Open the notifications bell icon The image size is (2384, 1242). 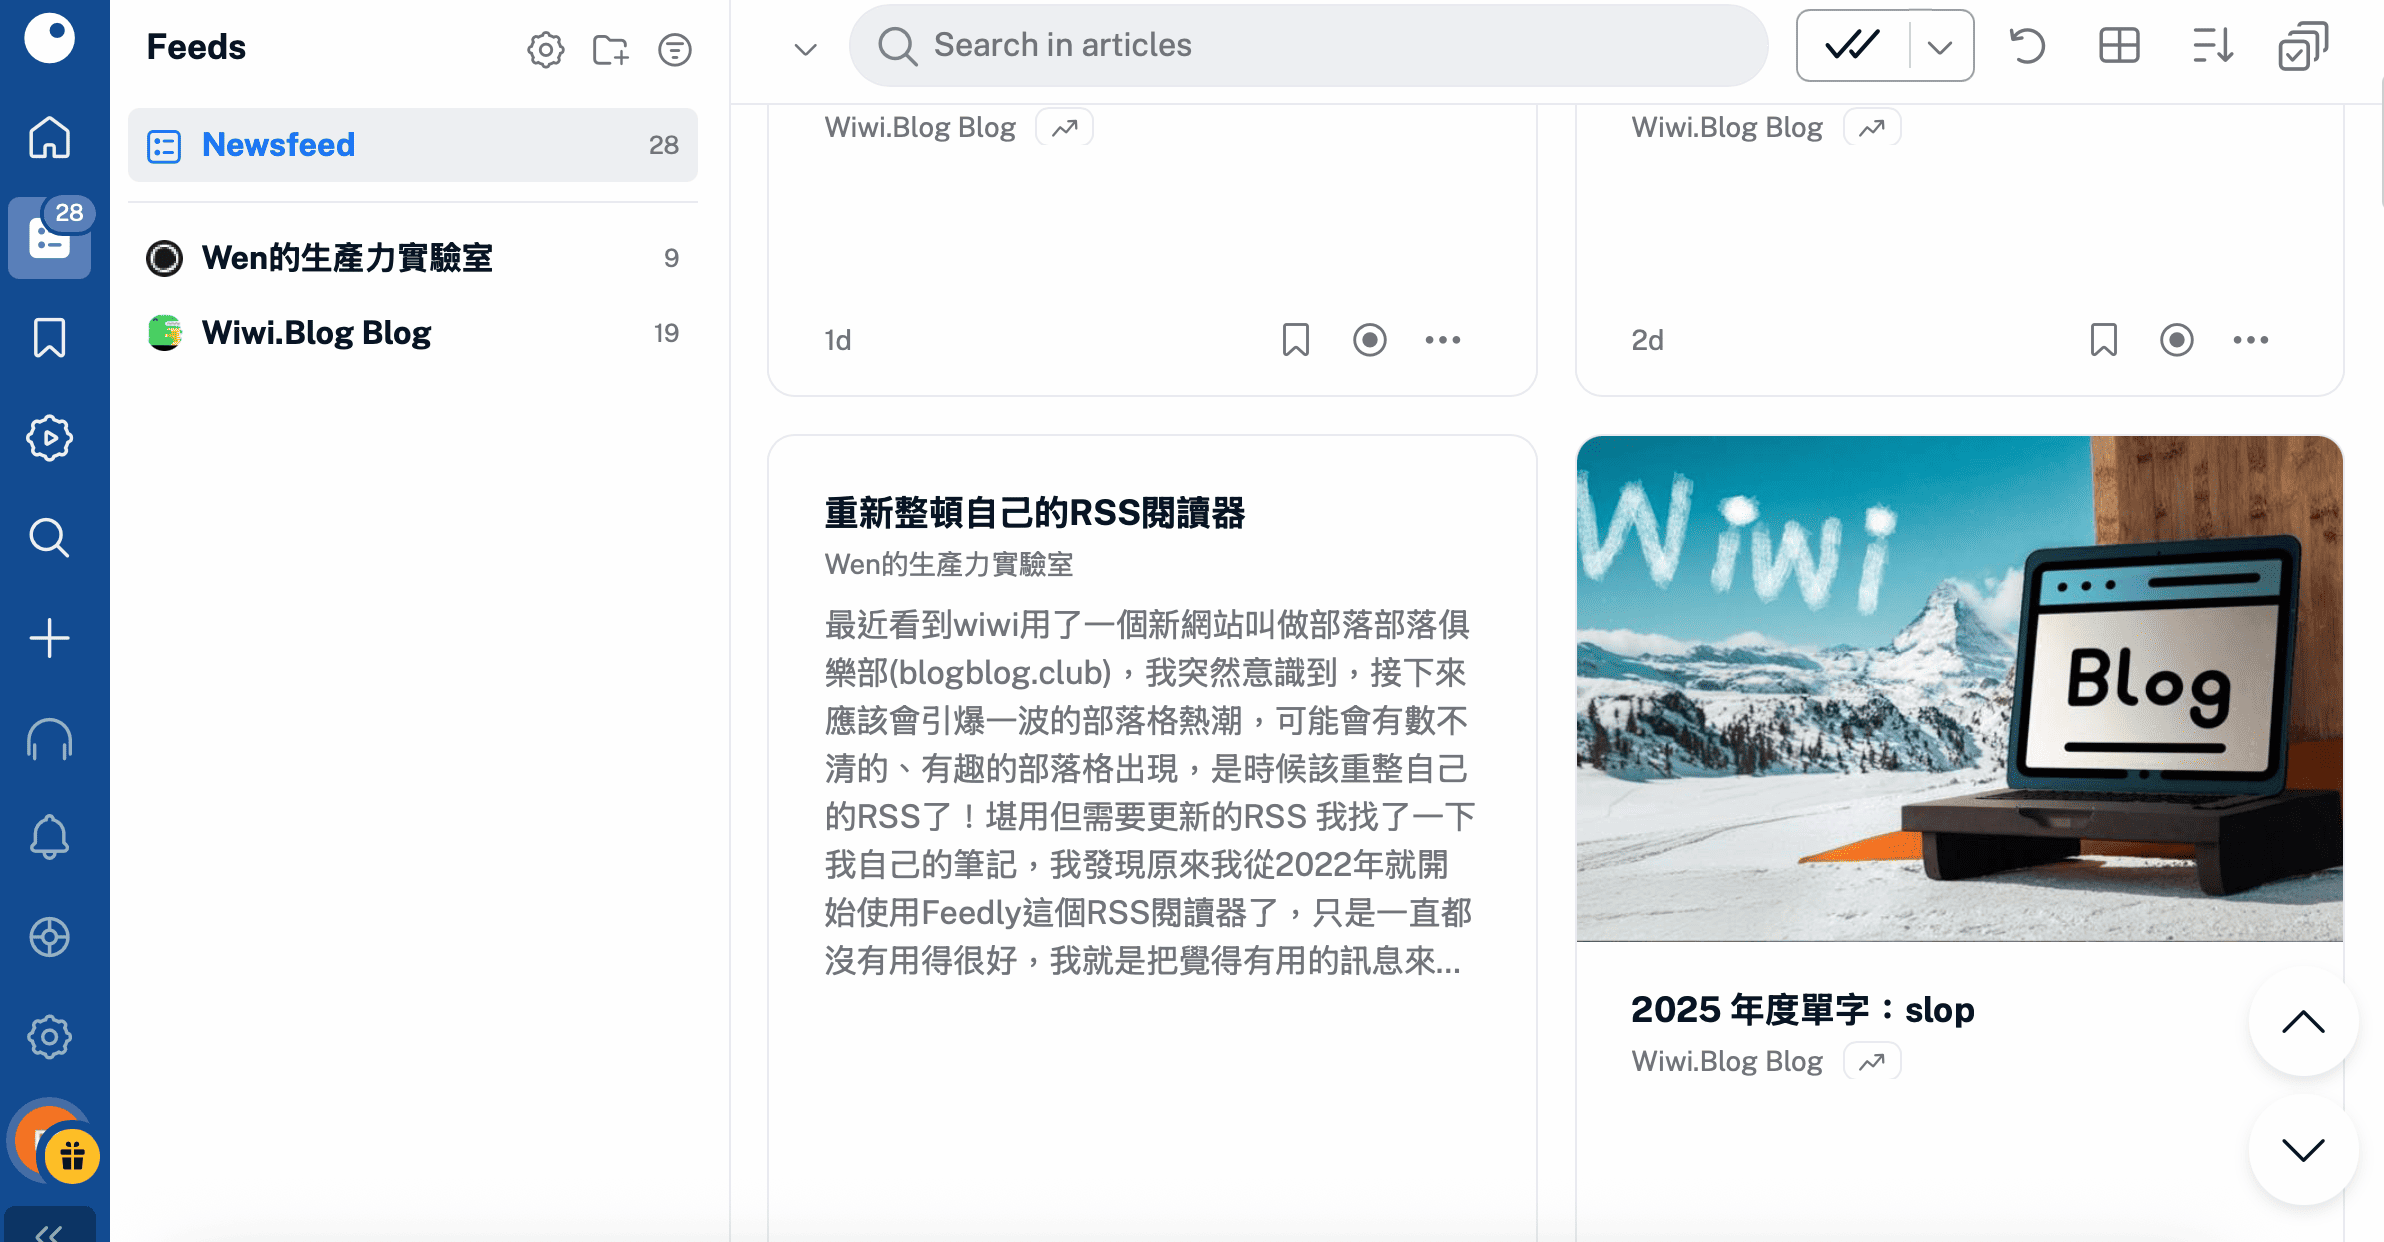(x=49, y=838)
